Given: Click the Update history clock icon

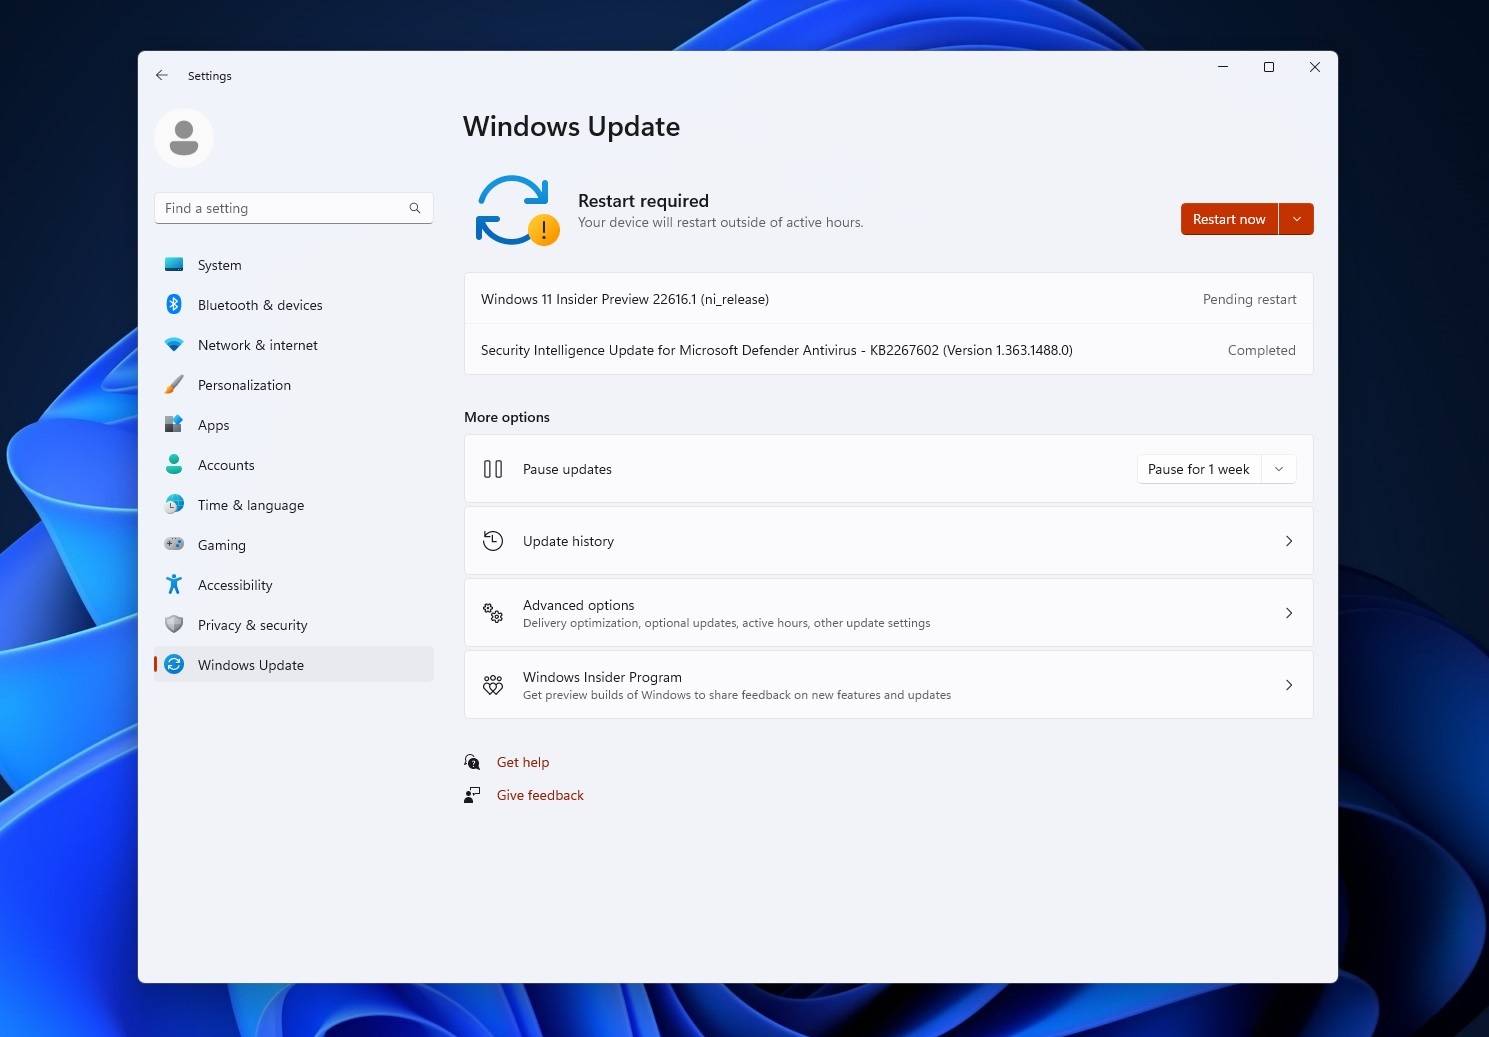Looking at the screenshot, I should click(x=492, y=540).
